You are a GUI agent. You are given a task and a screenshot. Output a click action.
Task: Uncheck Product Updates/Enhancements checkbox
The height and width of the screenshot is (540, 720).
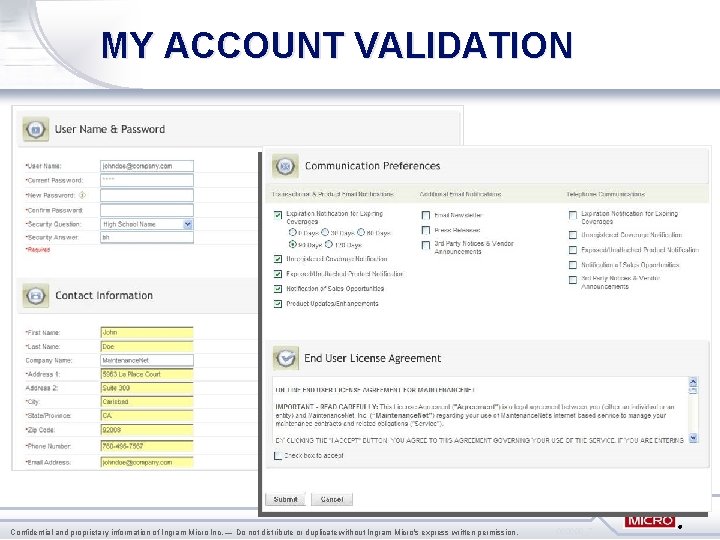[278, 304]
